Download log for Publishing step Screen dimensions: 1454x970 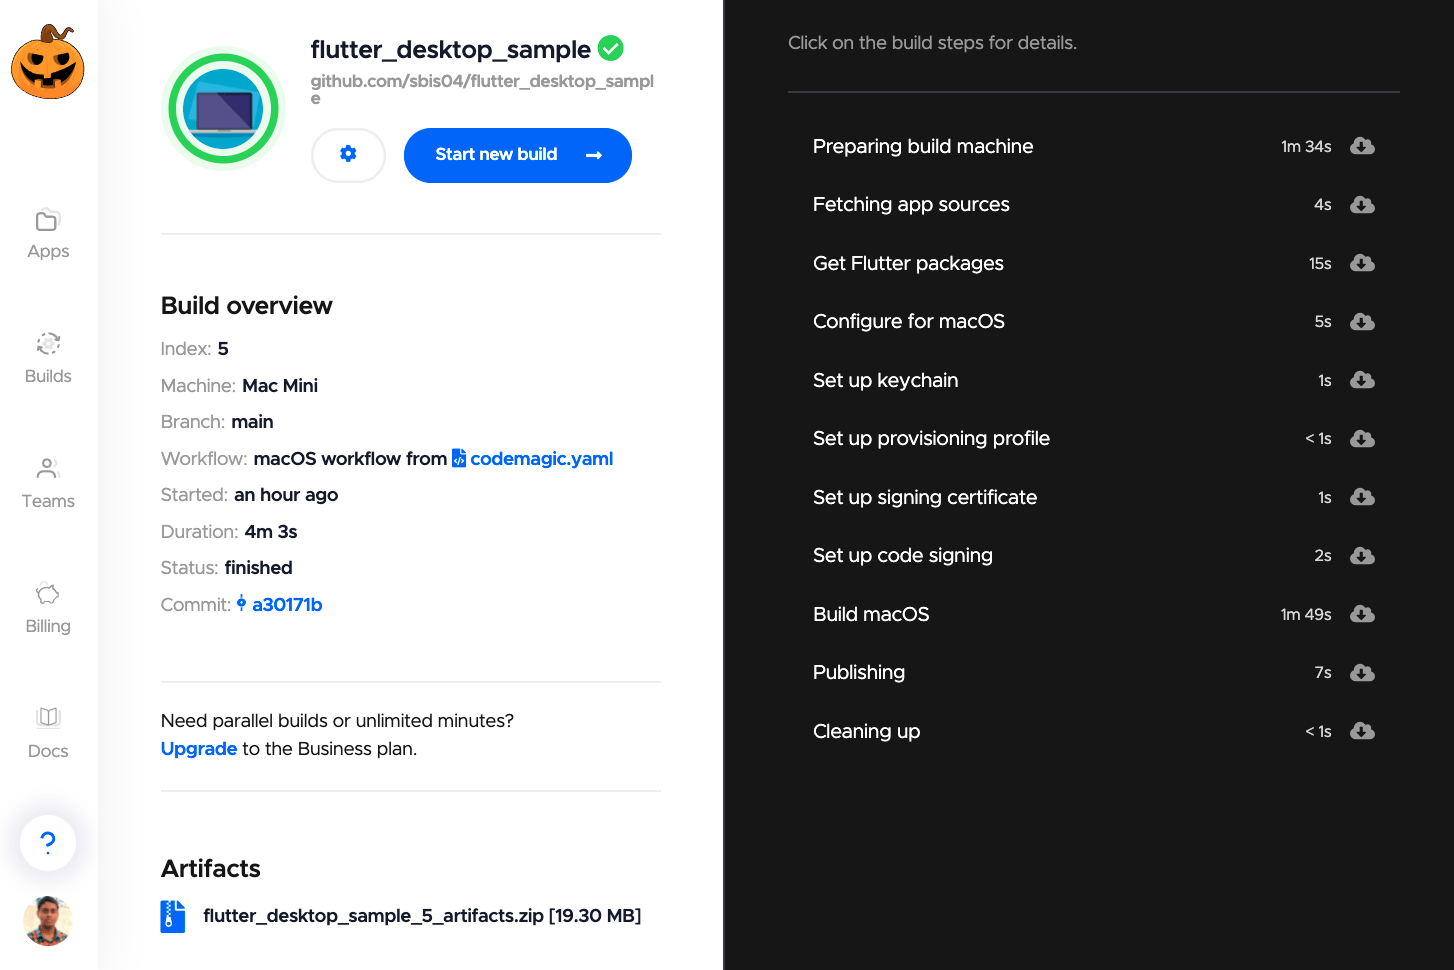pos(1362,673)
